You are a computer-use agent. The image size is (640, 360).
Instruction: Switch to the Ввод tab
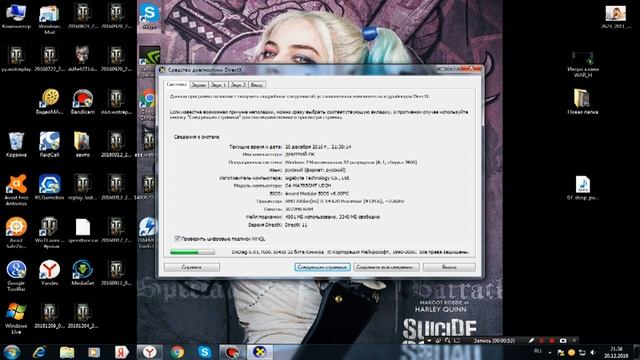coord(257,85)
